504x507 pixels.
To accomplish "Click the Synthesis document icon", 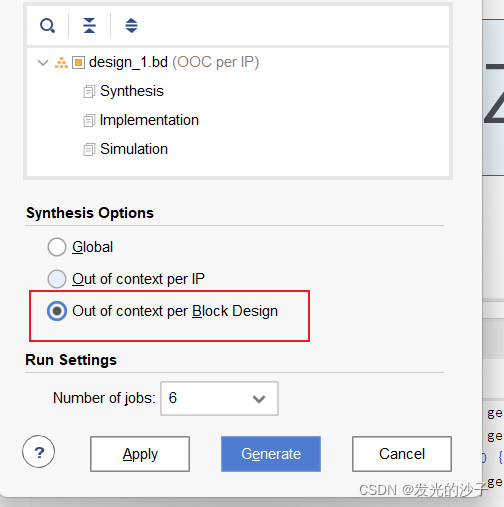I will (89, 92).
